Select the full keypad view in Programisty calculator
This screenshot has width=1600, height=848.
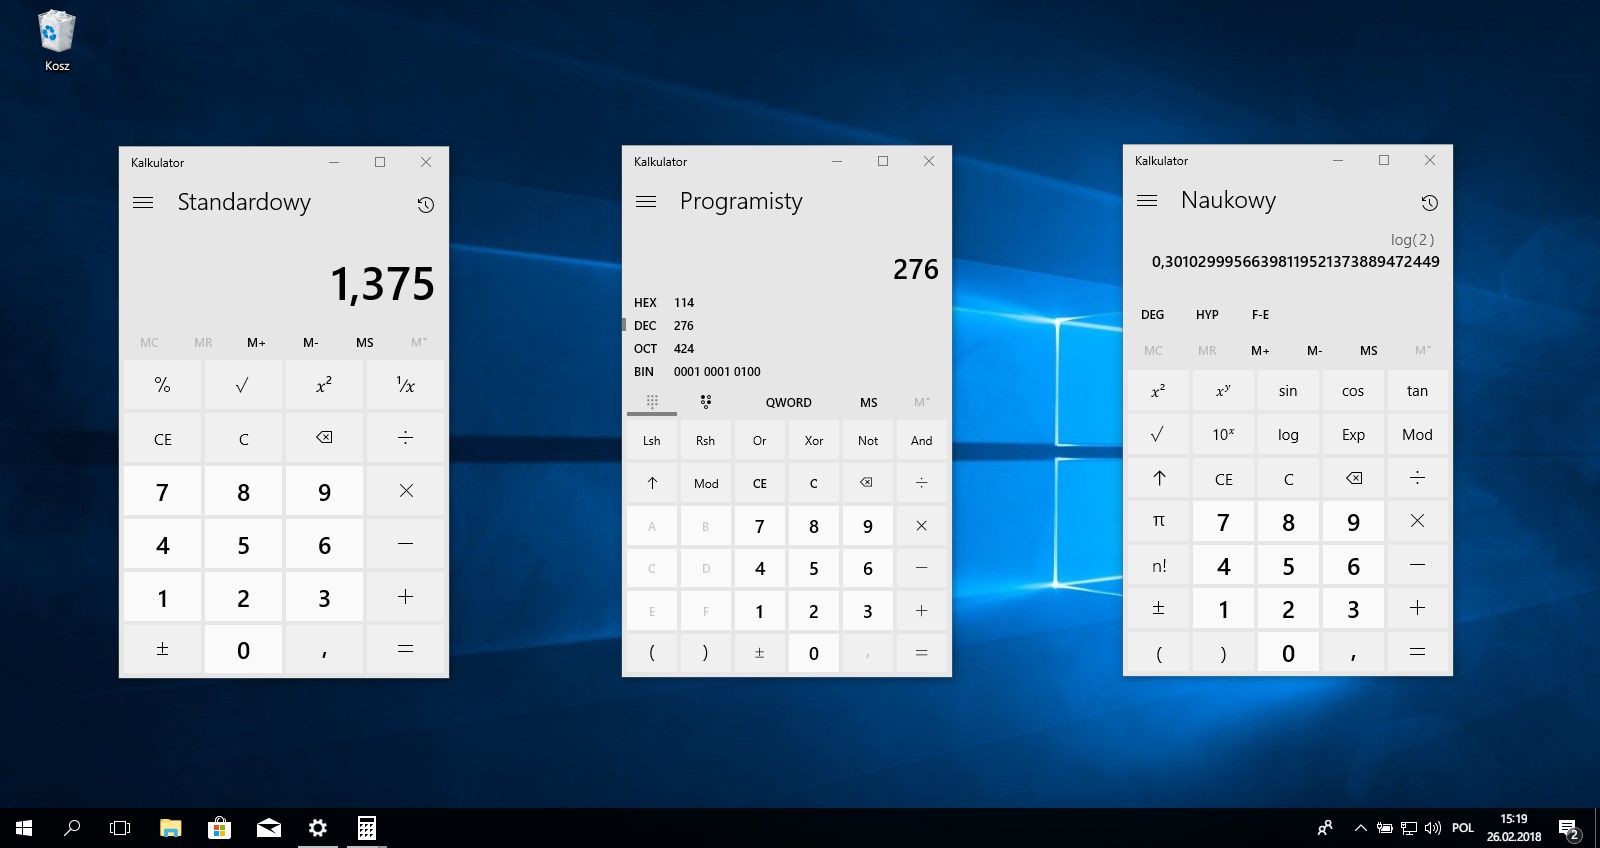coord(652,402)
